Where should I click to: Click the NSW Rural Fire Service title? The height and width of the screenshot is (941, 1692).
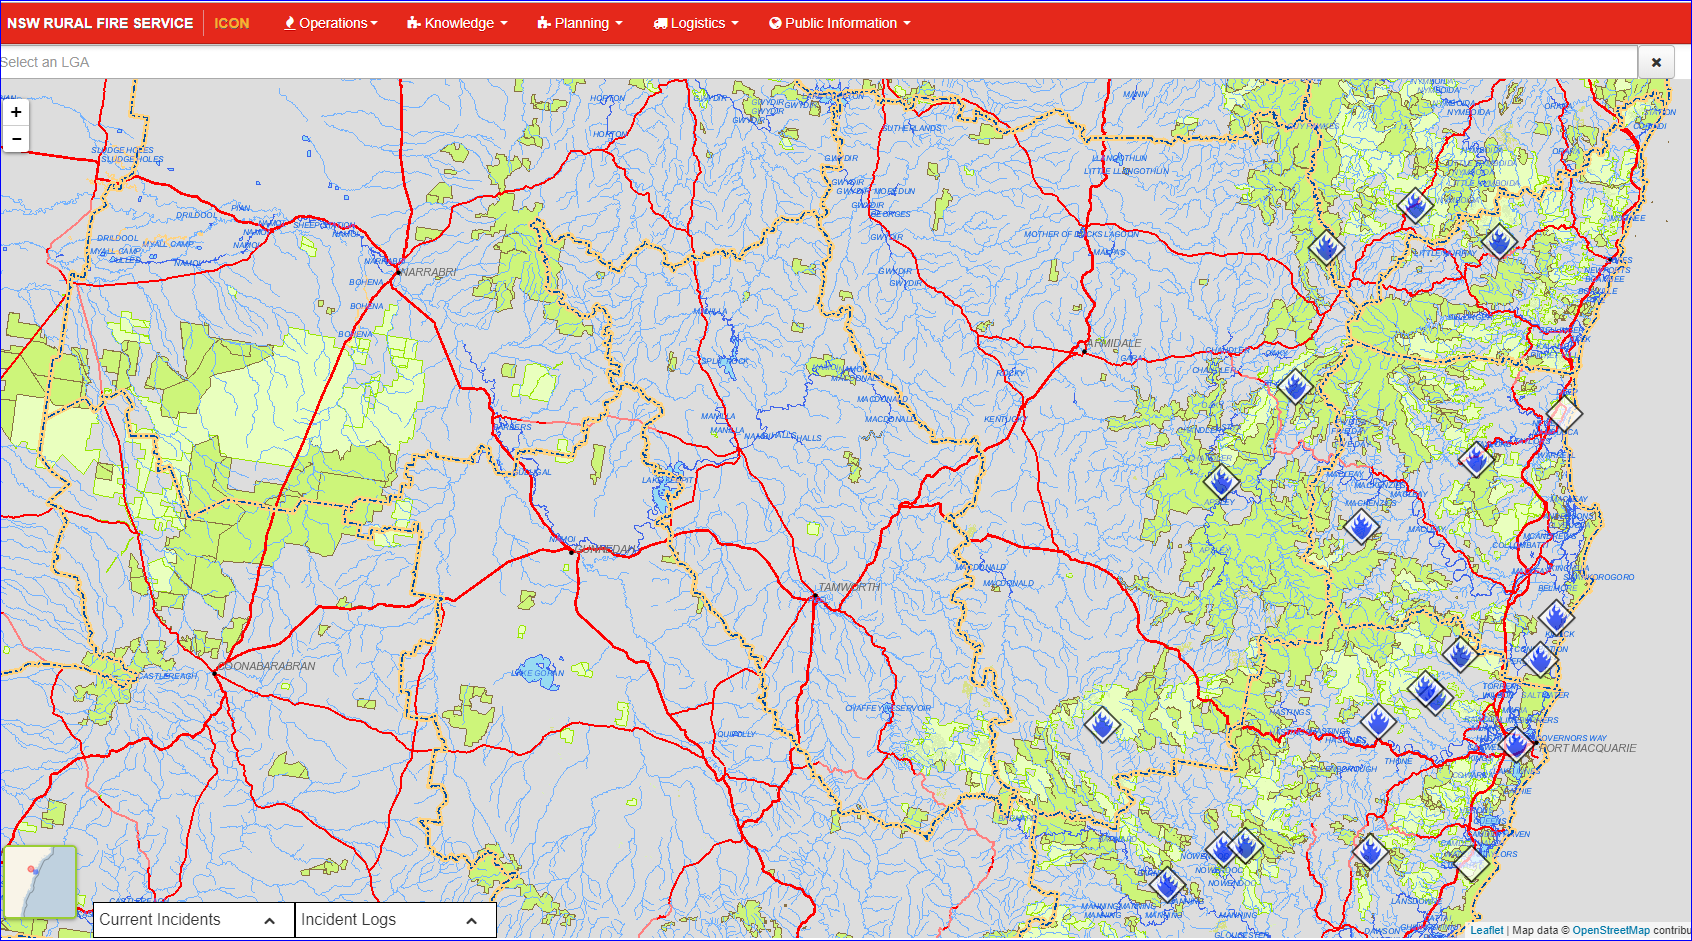coord(100,23)
